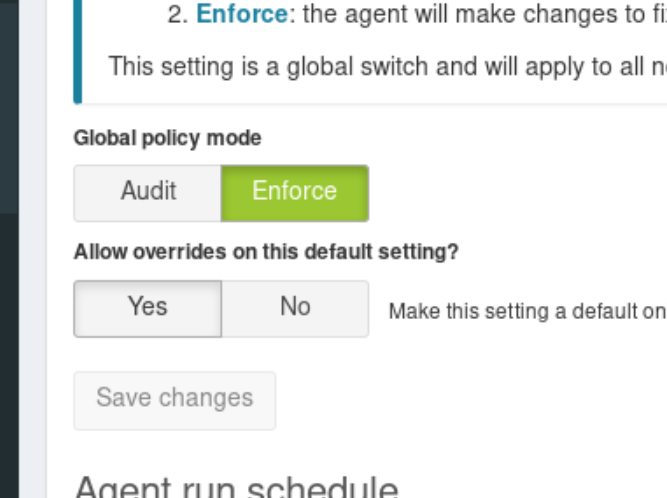The width and height of the screenshot is (667, 498).
Task: Click the darker lower part of left sidebar
Action: click(x=9, y=356)
